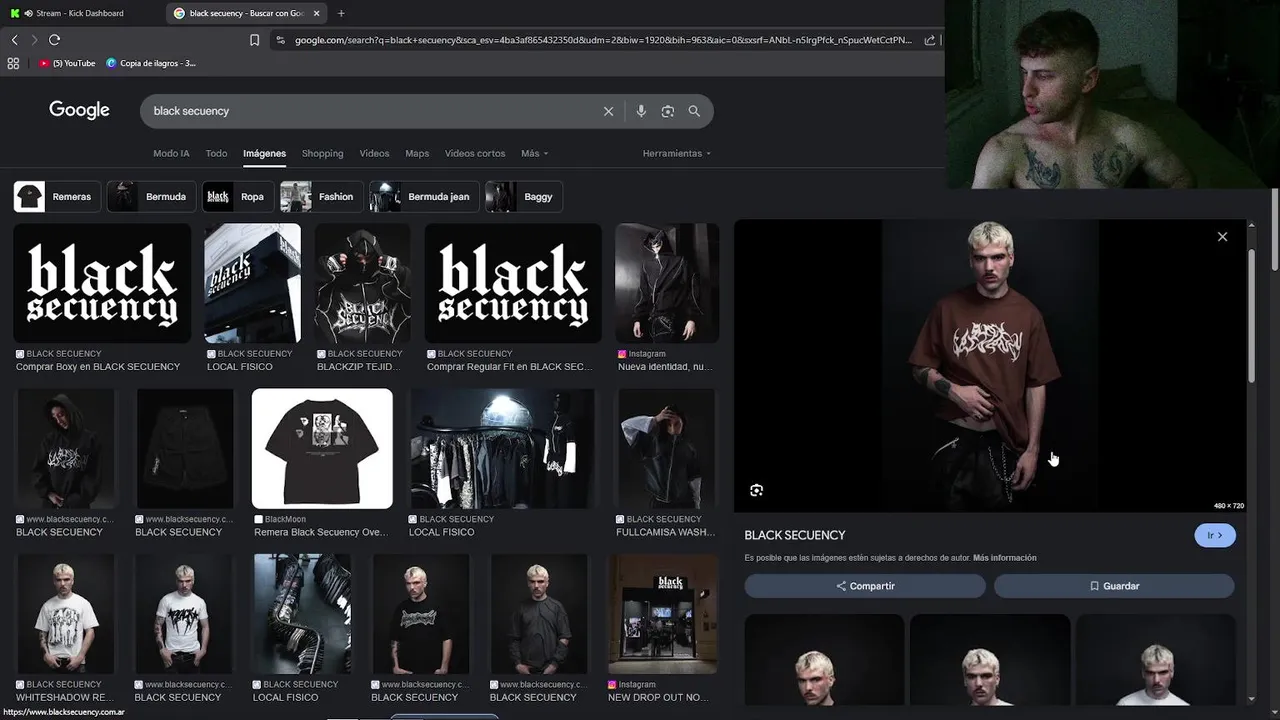Viewport: 1280px width, 720px height.
Task: Switch to the Stream - Kick Dashboard tab
Action: click(82, 13)
